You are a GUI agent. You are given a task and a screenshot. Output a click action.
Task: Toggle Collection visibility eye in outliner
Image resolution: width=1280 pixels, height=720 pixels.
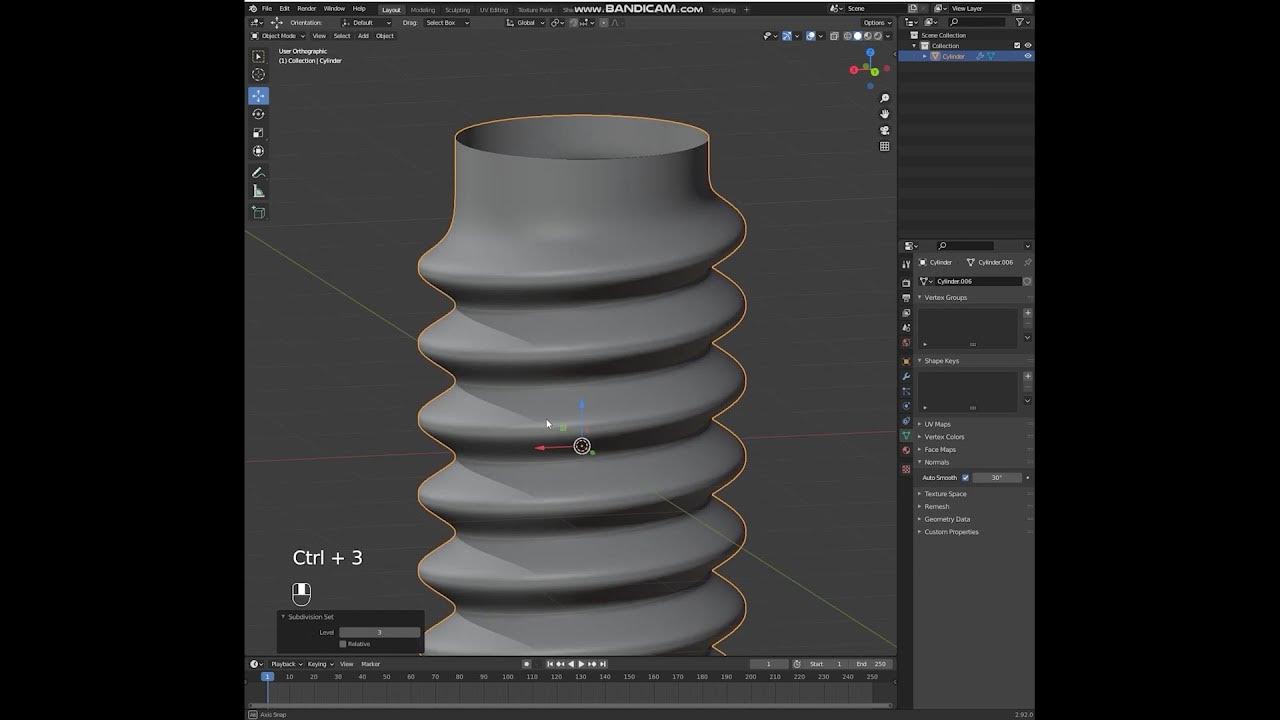coord(1028,45)
